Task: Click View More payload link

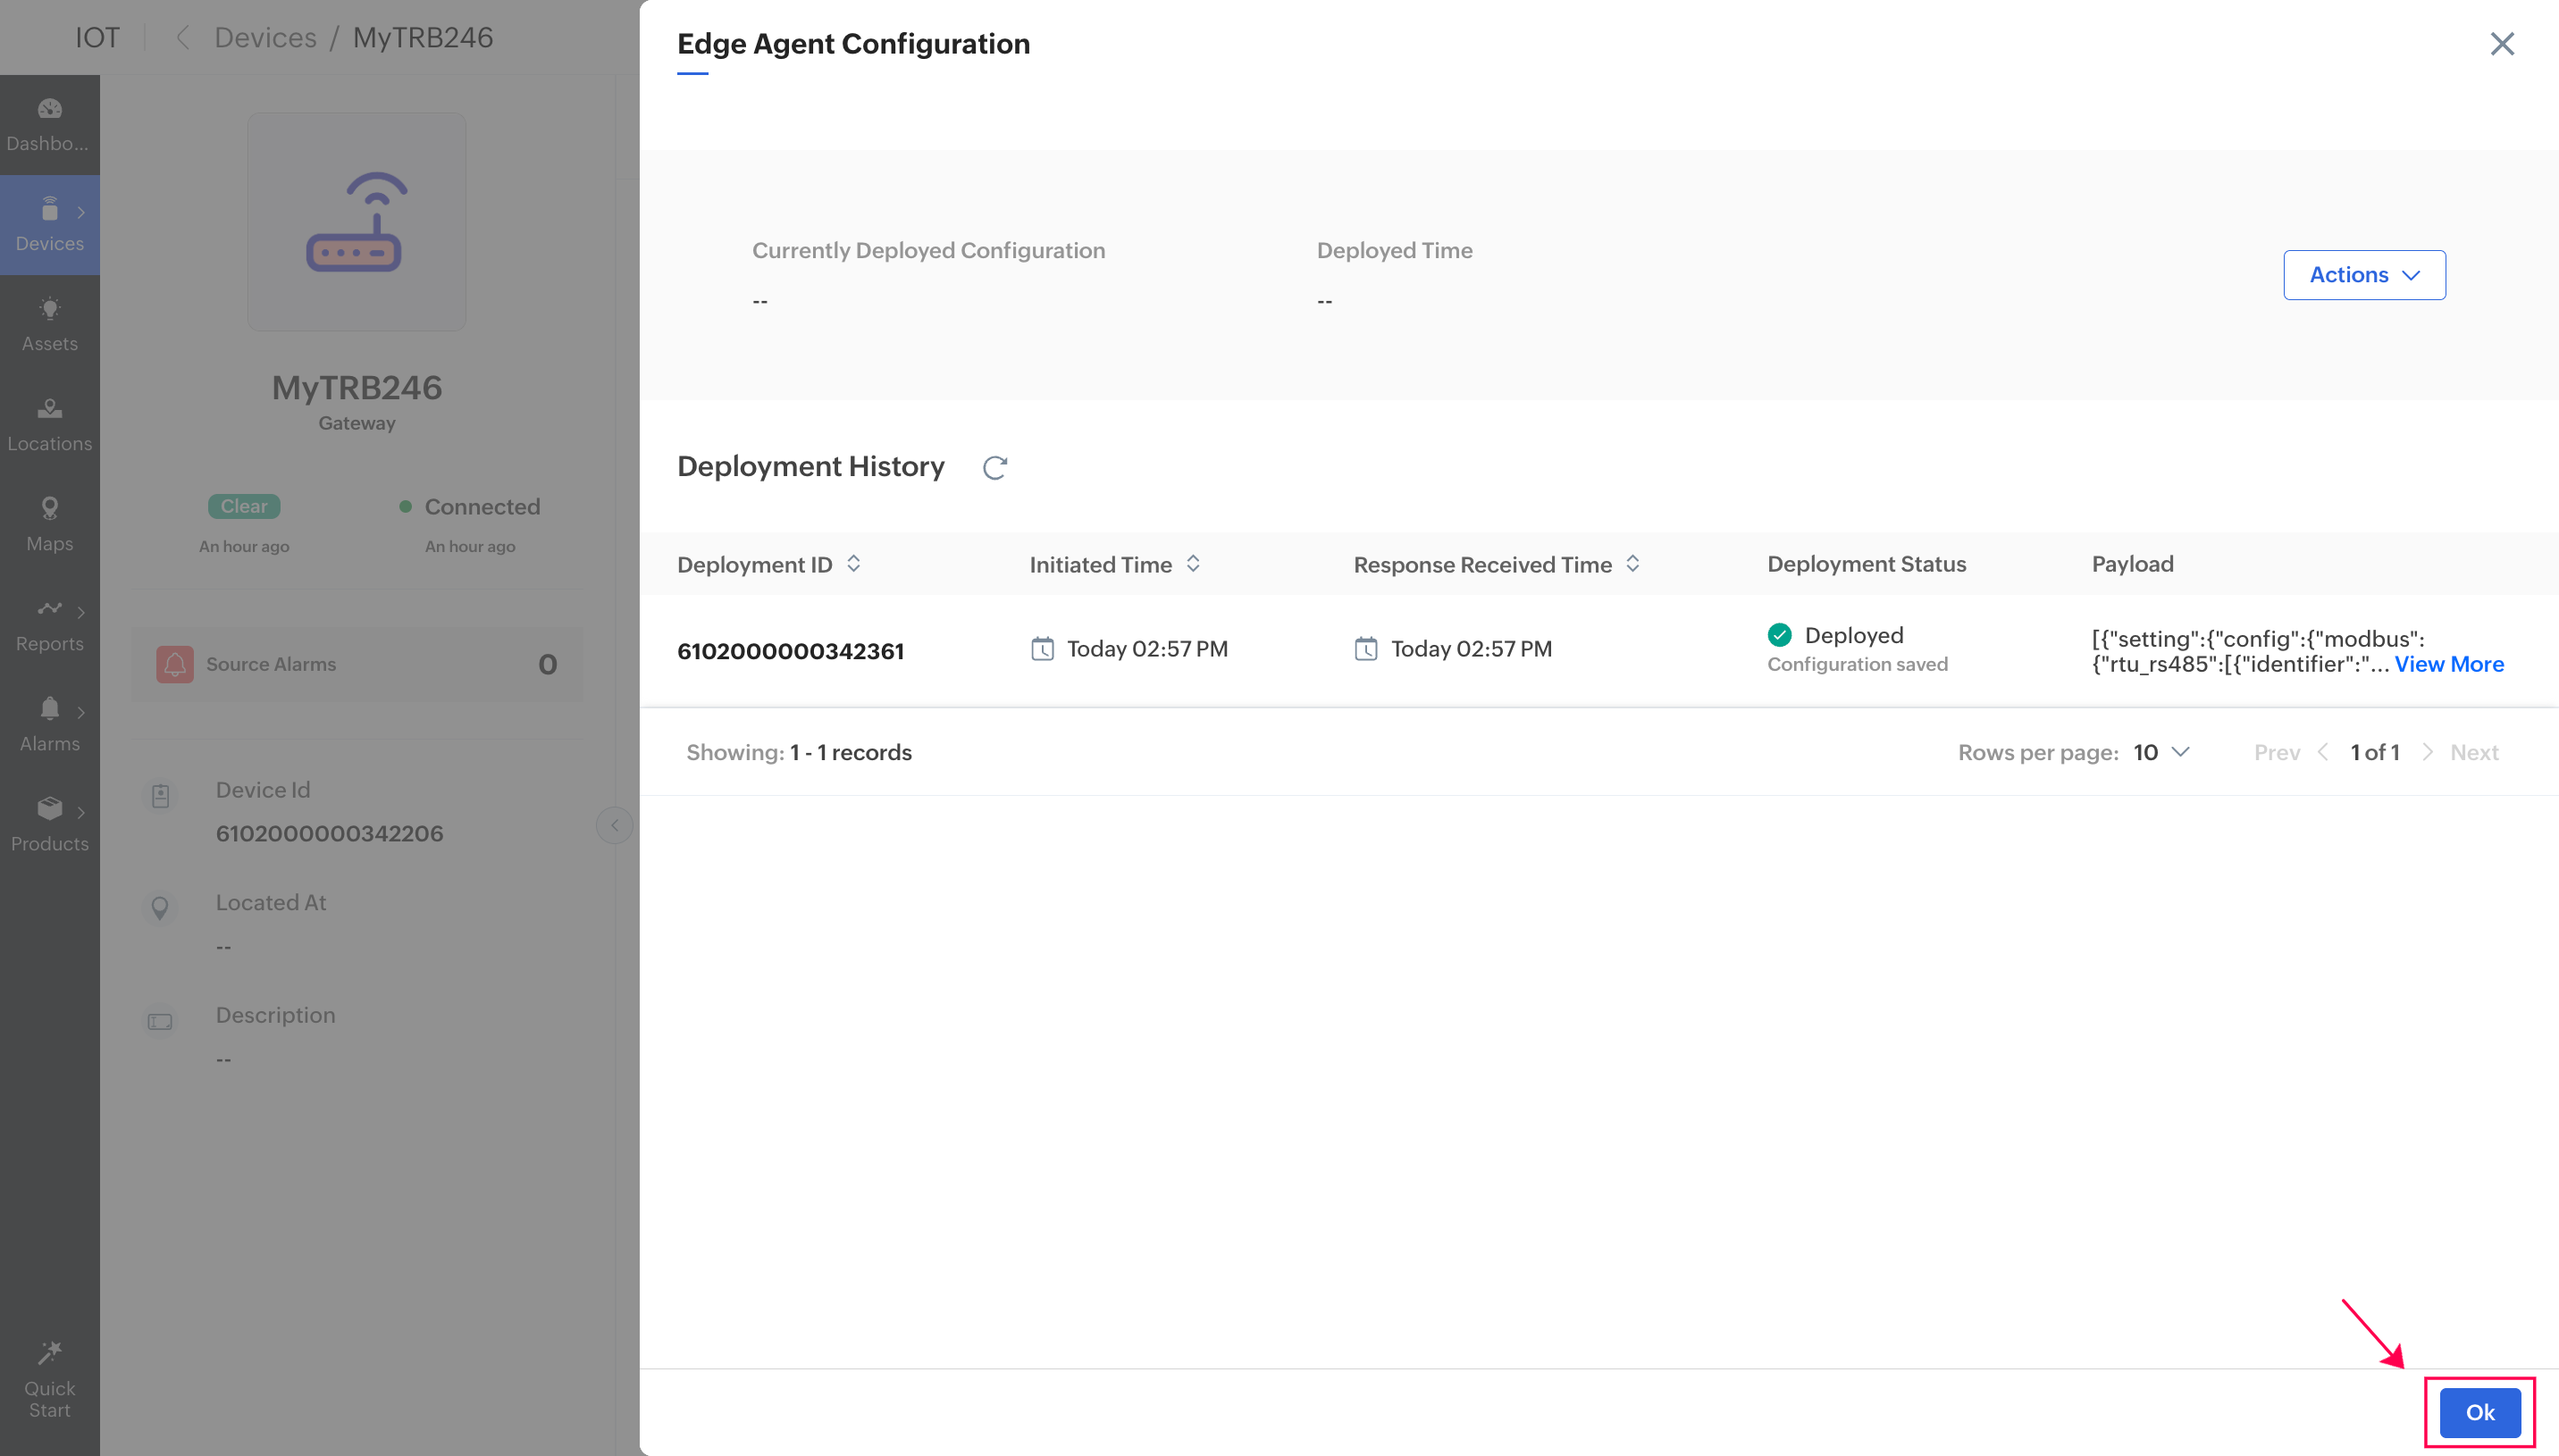Action: pyautogui.click(x=2448, y=664)
